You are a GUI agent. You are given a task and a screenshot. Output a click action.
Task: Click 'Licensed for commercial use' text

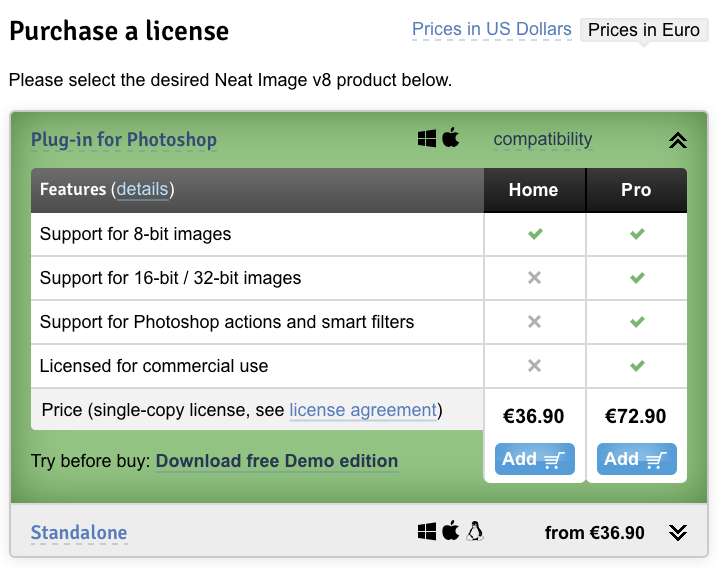tap(154, 366)
